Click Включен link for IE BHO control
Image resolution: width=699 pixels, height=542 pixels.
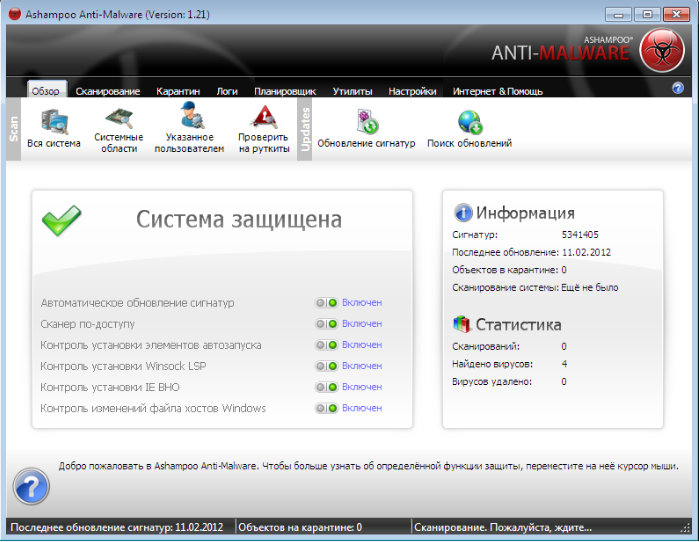point(362,386)
